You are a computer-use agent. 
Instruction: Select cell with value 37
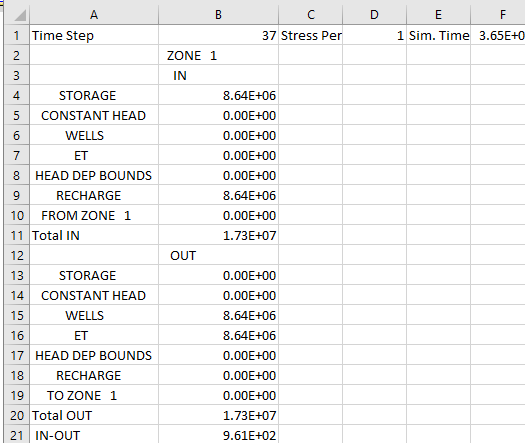point(218,35)
